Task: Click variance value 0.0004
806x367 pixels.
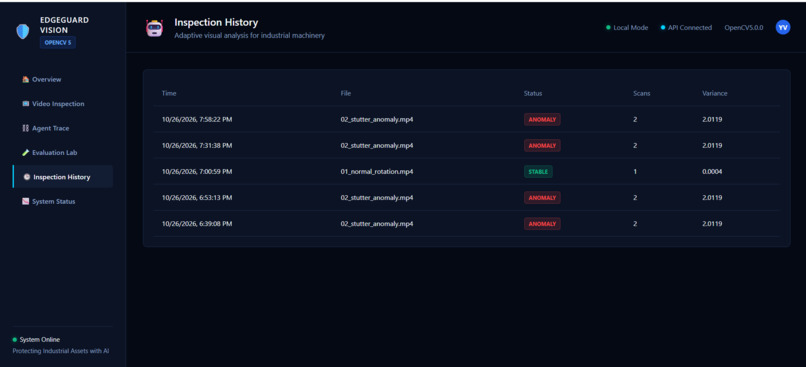Action: 712,172
